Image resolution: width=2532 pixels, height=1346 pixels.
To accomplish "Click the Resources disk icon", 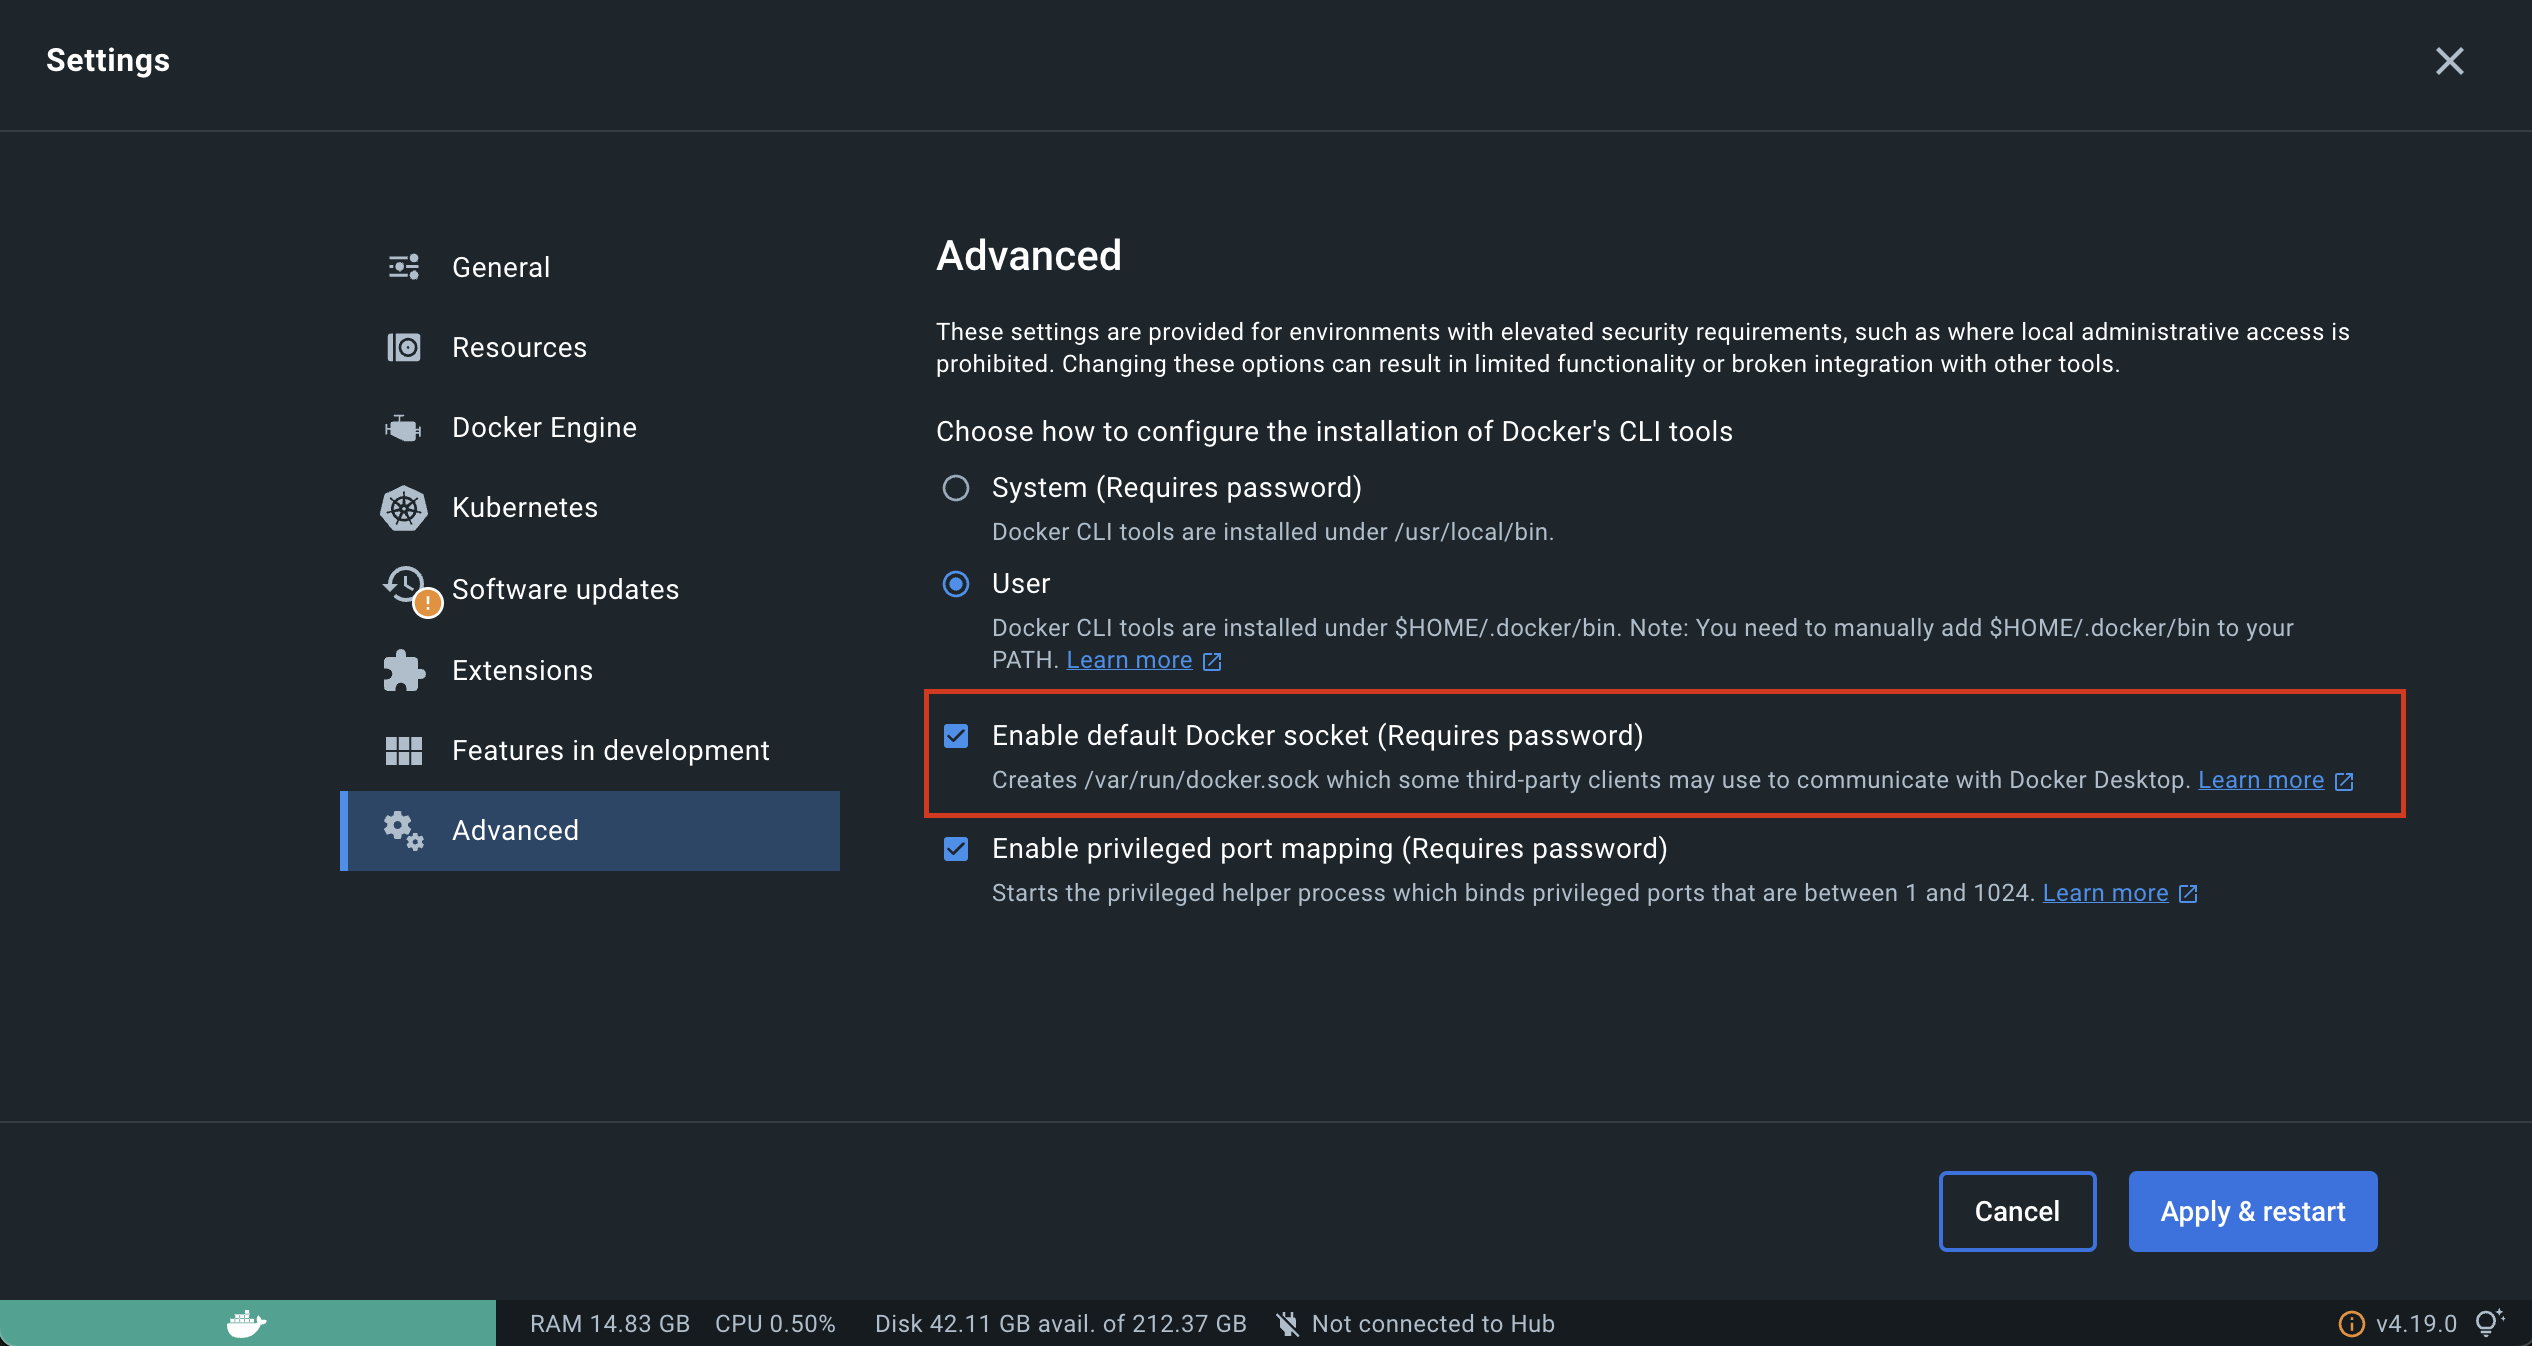I will [x=404, y=347].
